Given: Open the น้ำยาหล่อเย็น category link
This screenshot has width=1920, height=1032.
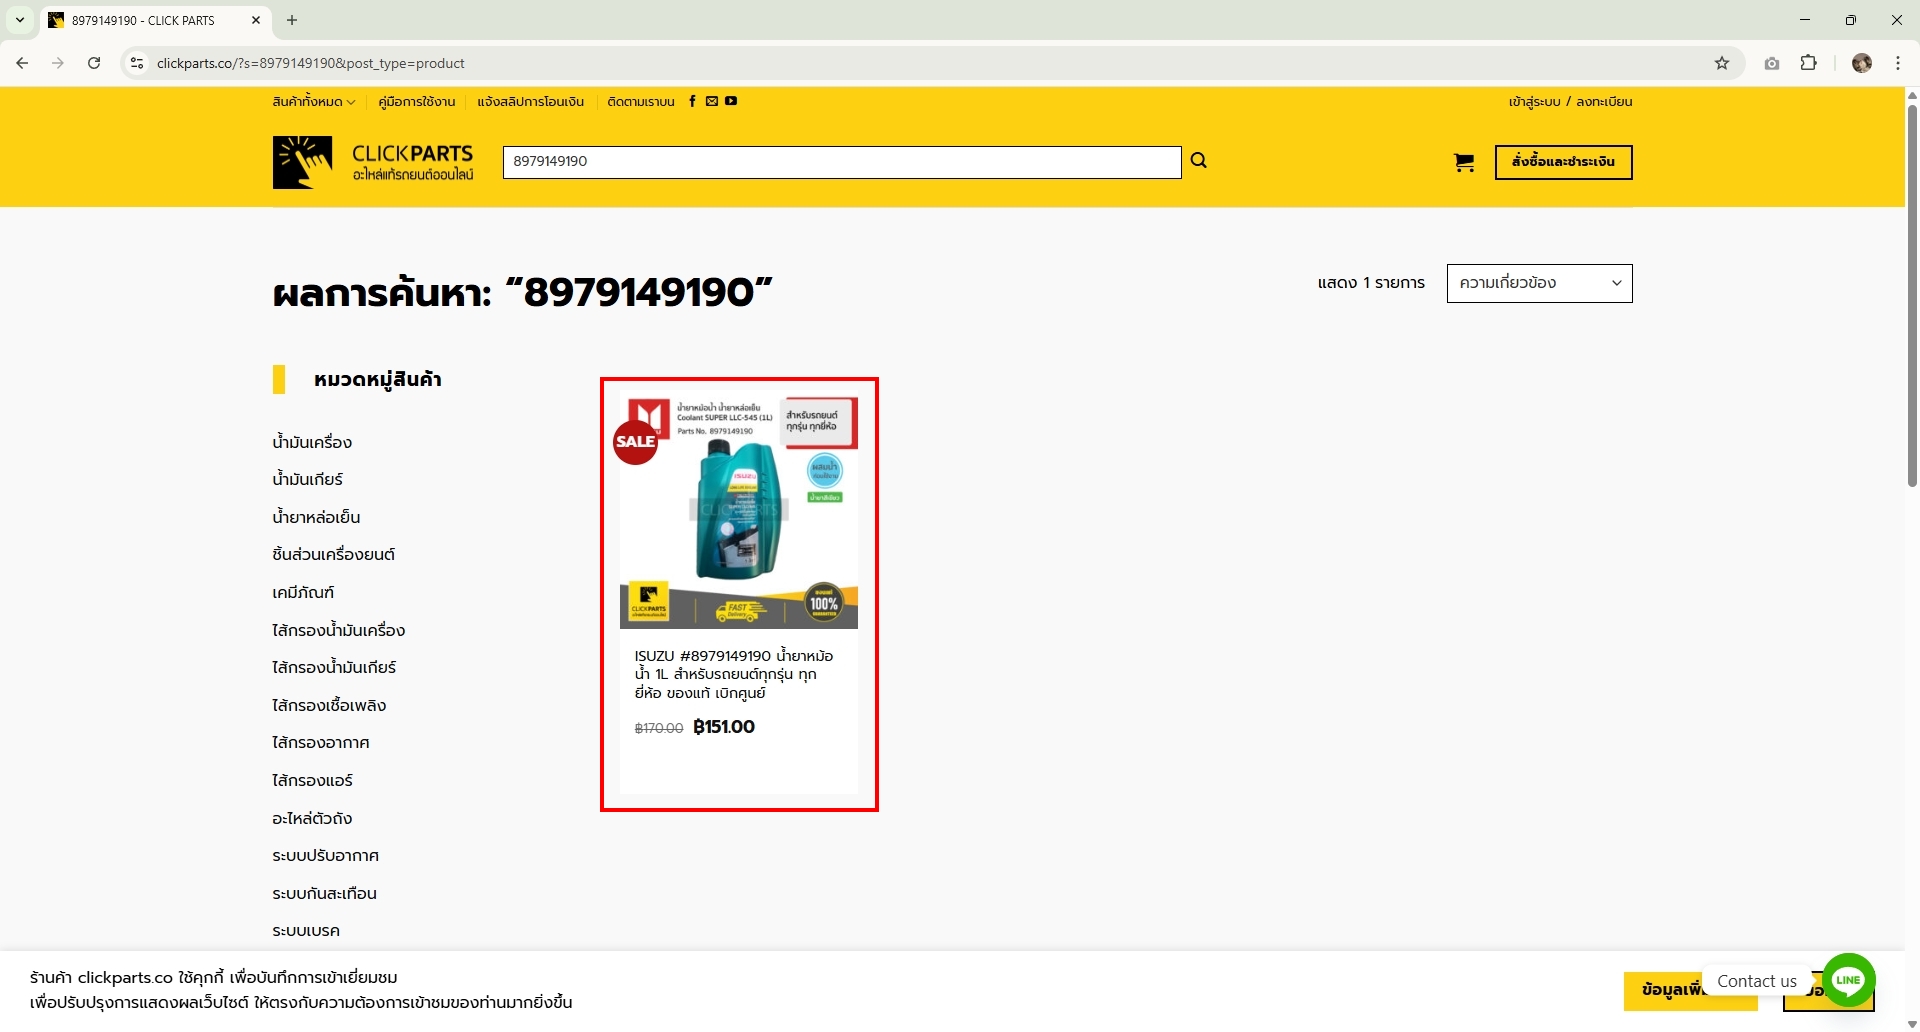Looking at the screenshot, I should click(x=316, y=517).
